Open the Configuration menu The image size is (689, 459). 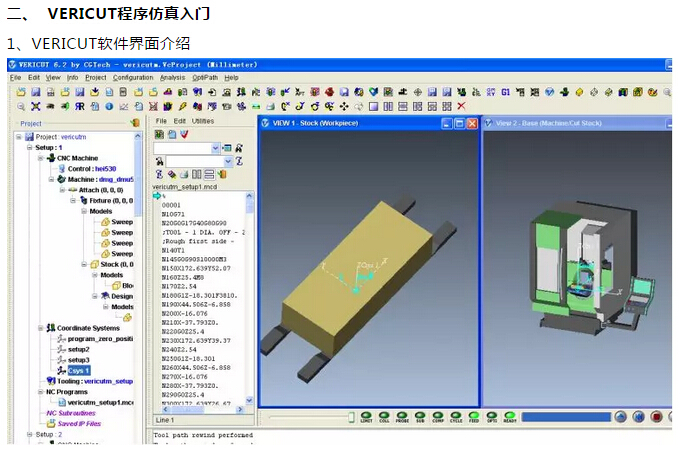click(133, 77)
